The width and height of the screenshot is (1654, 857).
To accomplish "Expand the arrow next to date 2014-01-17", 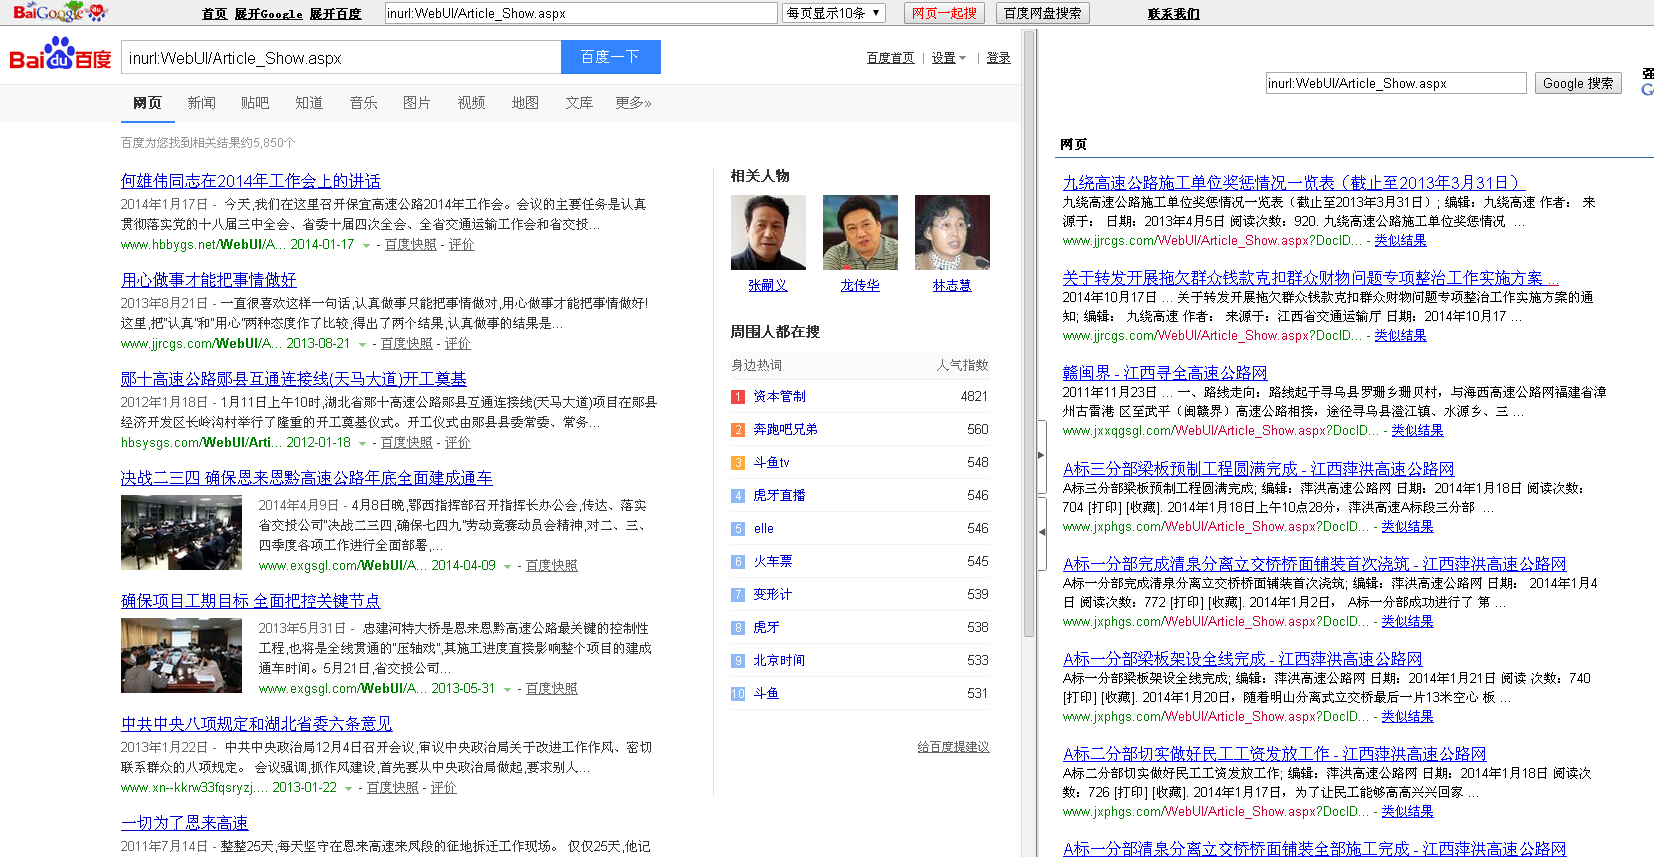I will 366,245.
